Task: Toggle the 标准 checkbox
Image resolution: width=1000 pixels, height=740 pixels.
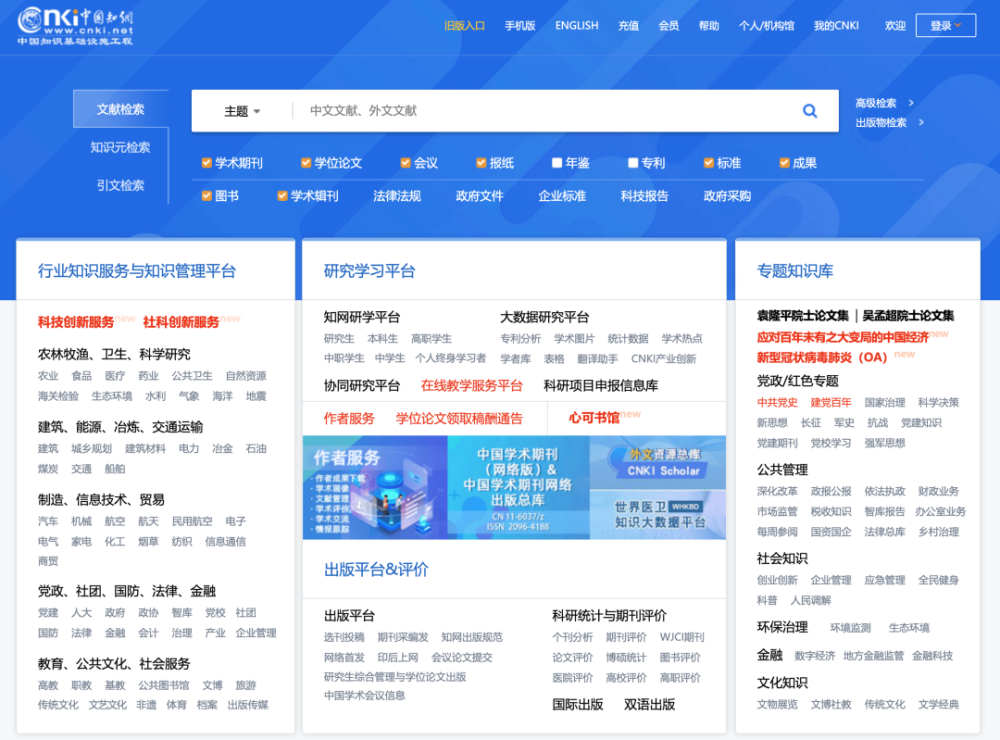Action: pyautogui.click(x=709, y=163)
